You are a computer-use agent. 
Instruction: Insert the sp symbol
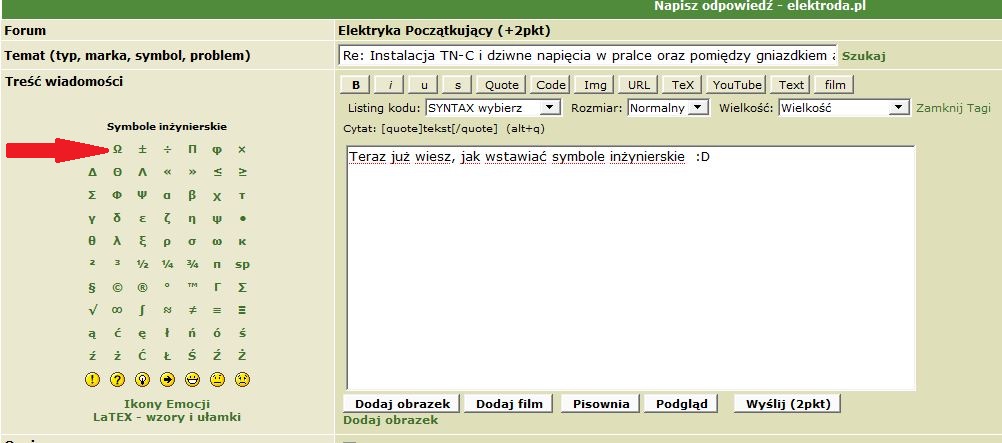coord(242,265)
